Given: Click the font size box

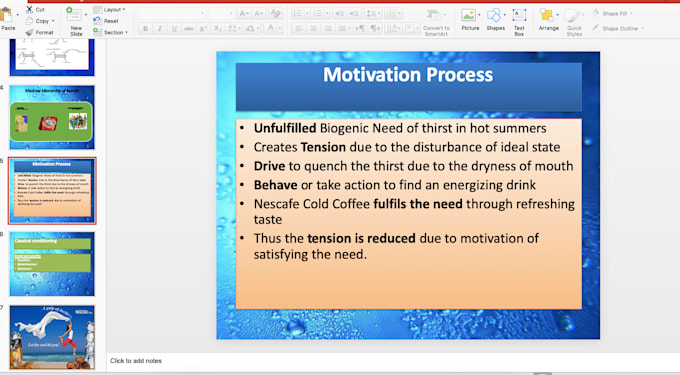Looking at the screenshot, I should [x=221, y=13].
